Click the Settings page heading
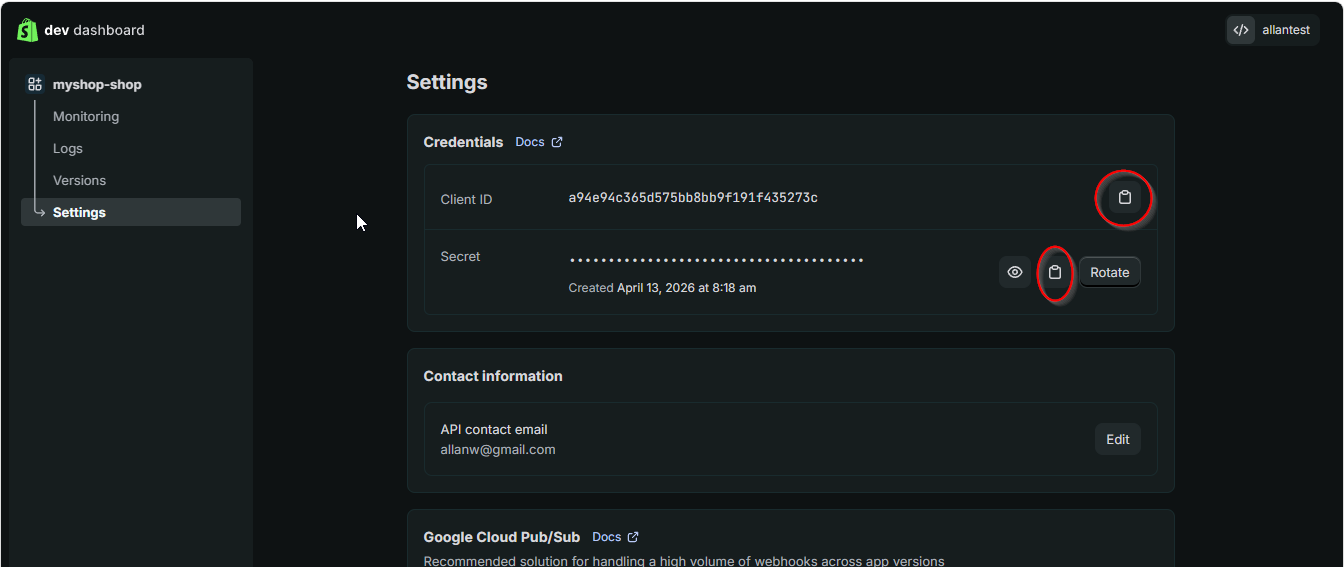Image resolution: width=1344 pixels, height=567 pixels. [447, 82]
